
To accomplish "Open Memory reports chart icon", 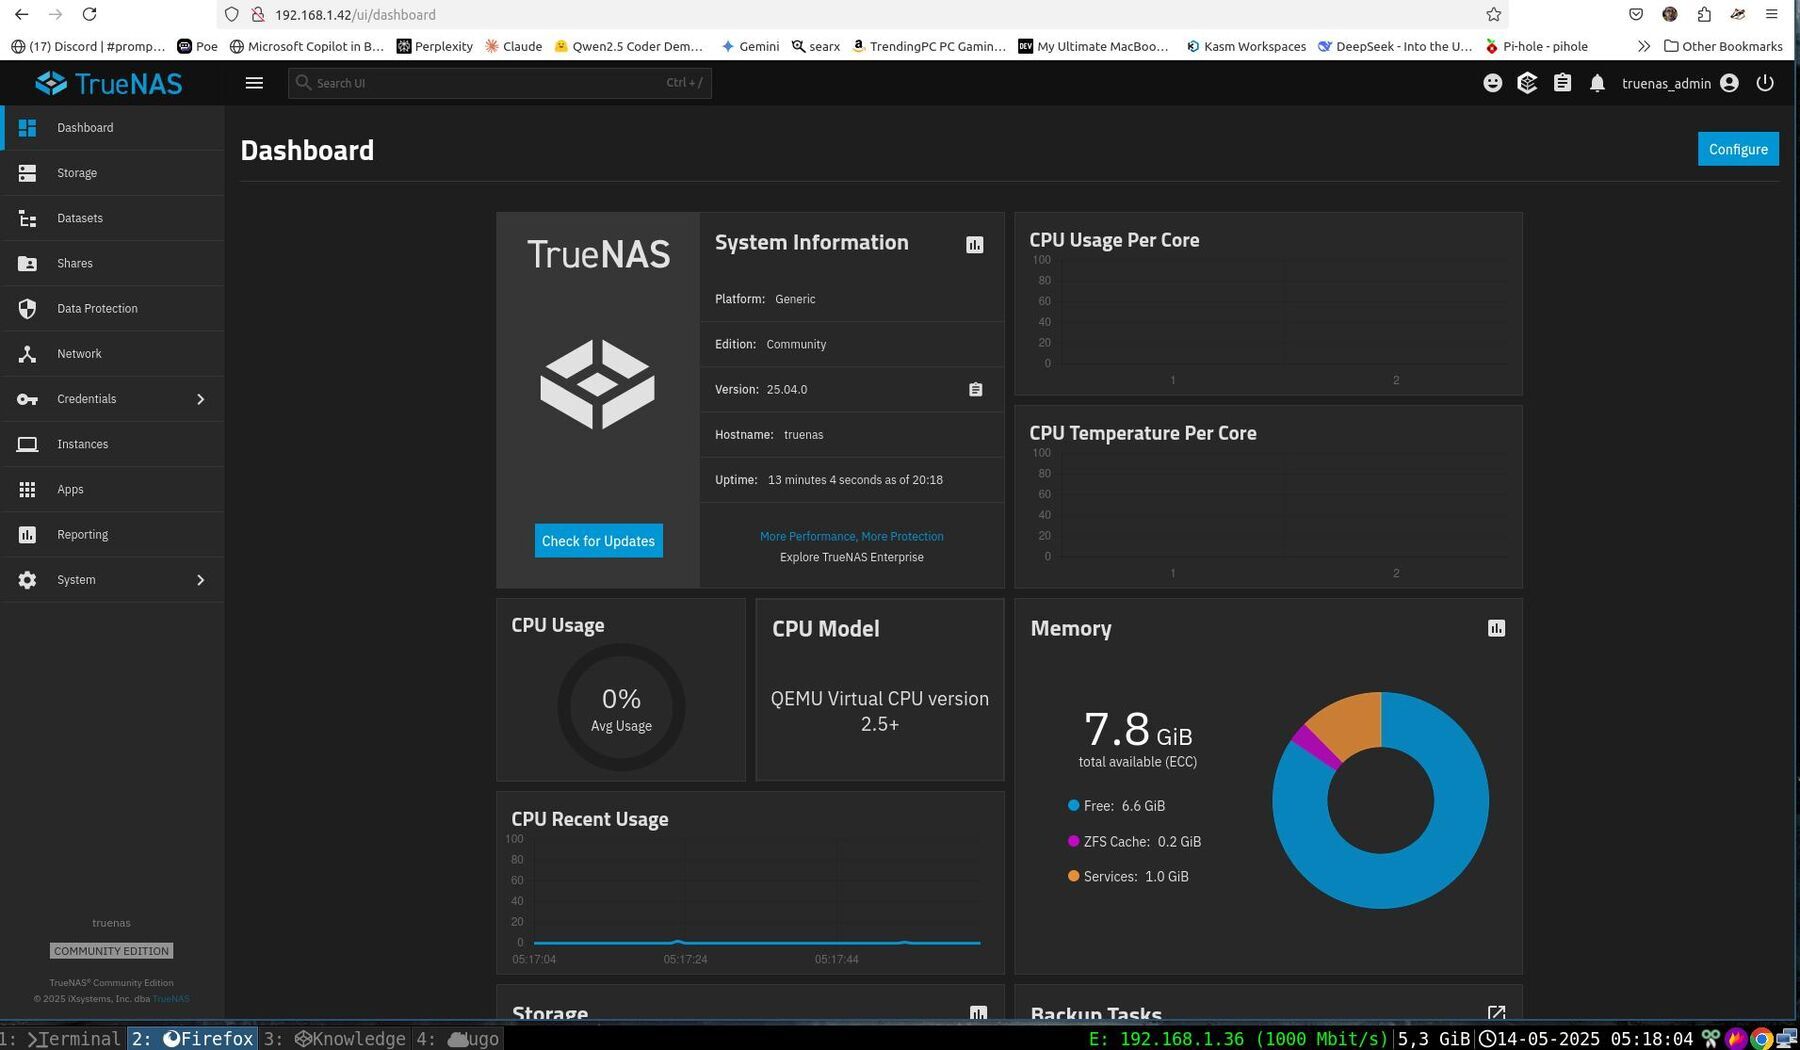I will 1496,628.
